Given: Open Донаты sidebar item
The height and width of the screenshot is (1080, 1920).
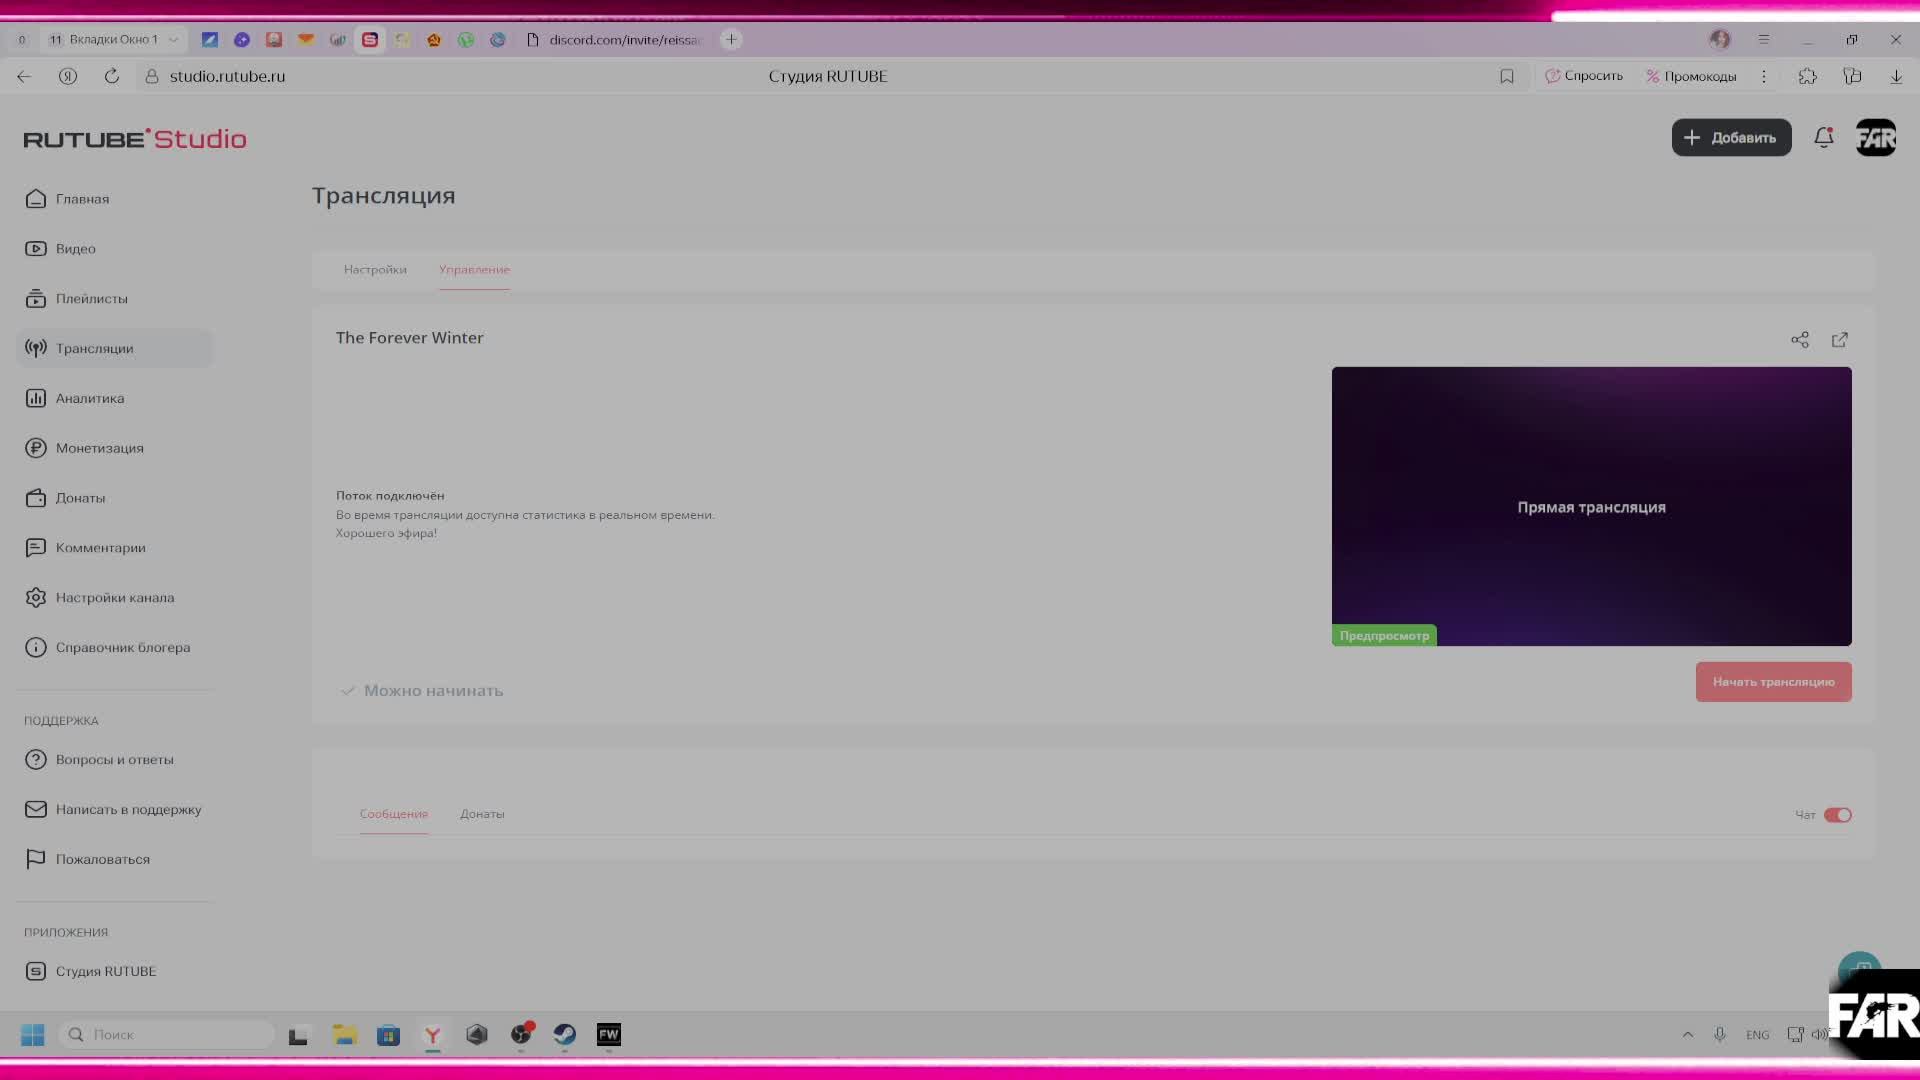Looking at the screenshot, I should point(80,498).
